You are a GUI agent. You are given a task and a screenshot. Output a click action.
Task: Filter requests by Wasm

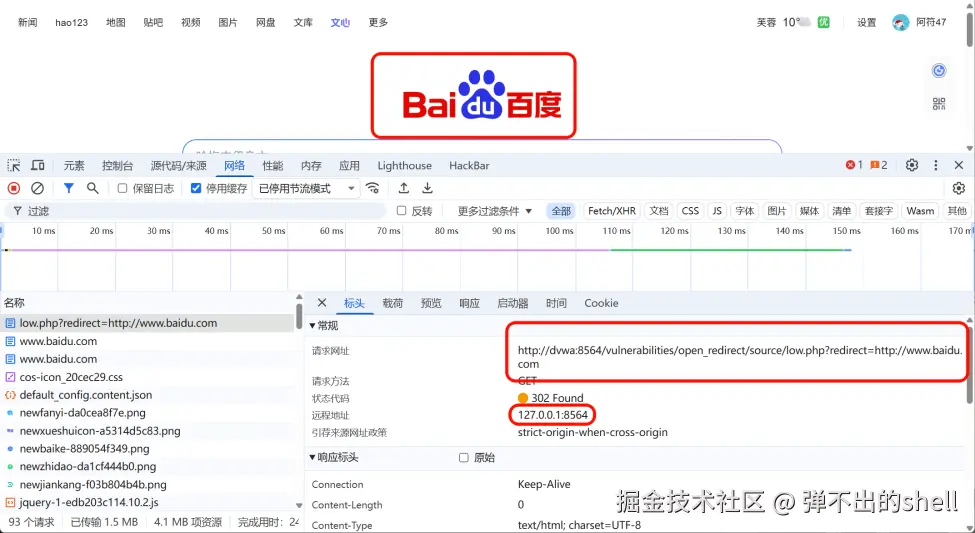coord(920,211)
